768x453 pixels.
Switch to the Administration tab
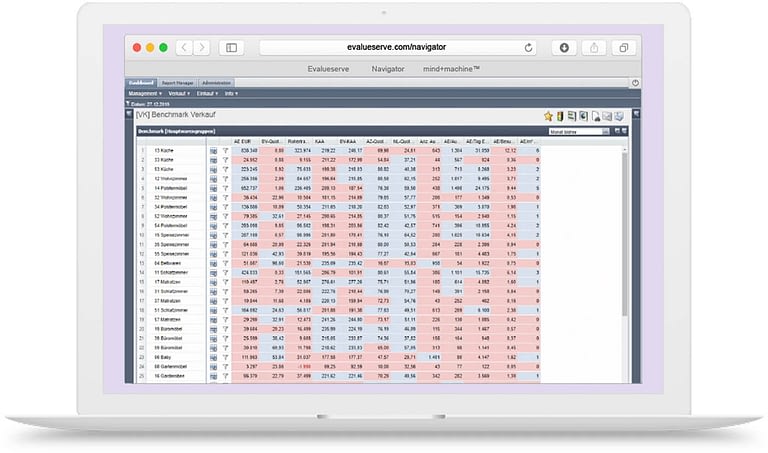(x=216, y=83)
